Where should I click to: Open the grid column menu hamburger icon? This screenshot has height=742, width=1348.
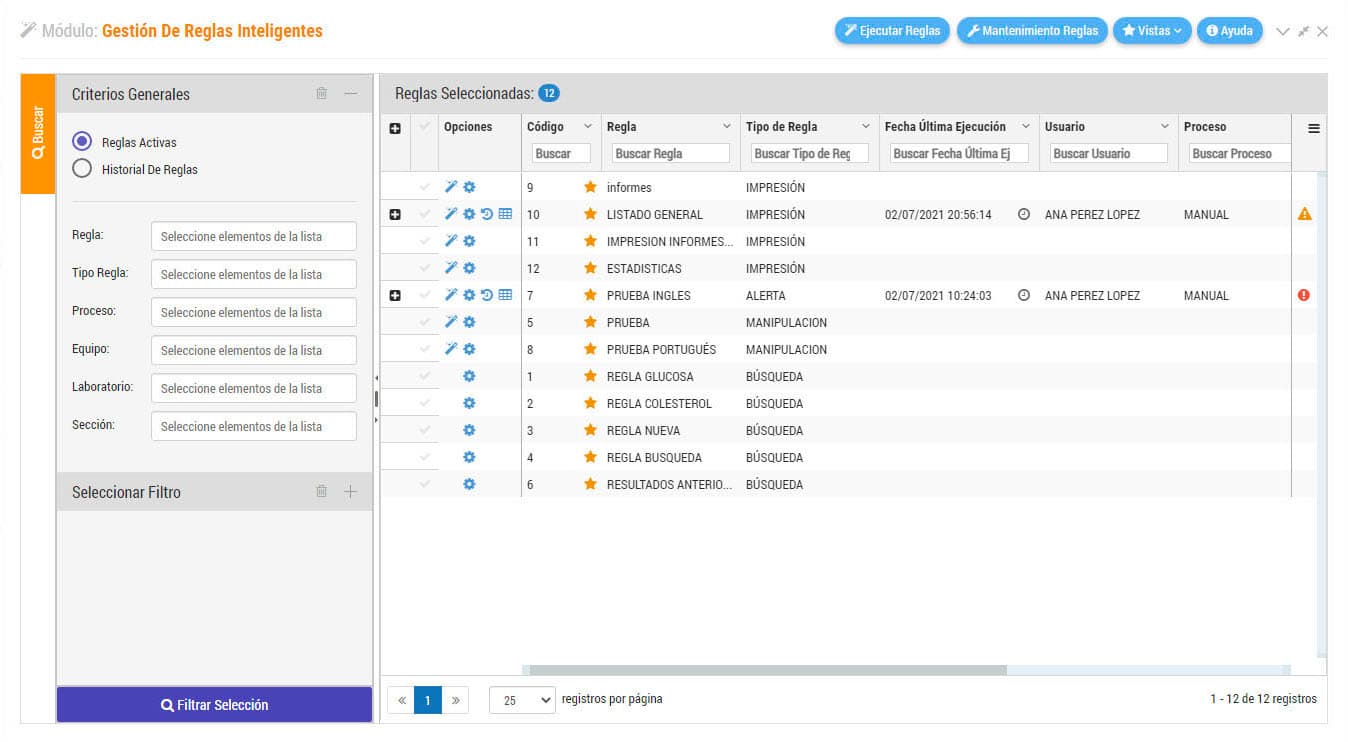click(x=1314, y=128)
